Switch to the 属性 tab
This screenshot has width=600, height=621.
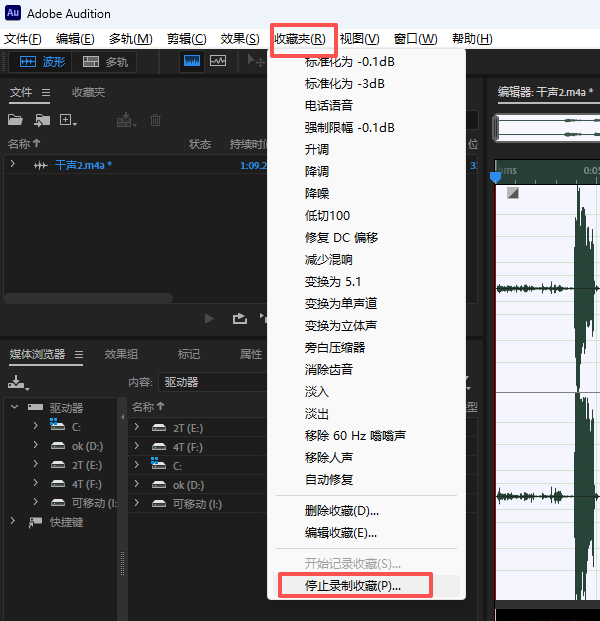pos(251,354)
